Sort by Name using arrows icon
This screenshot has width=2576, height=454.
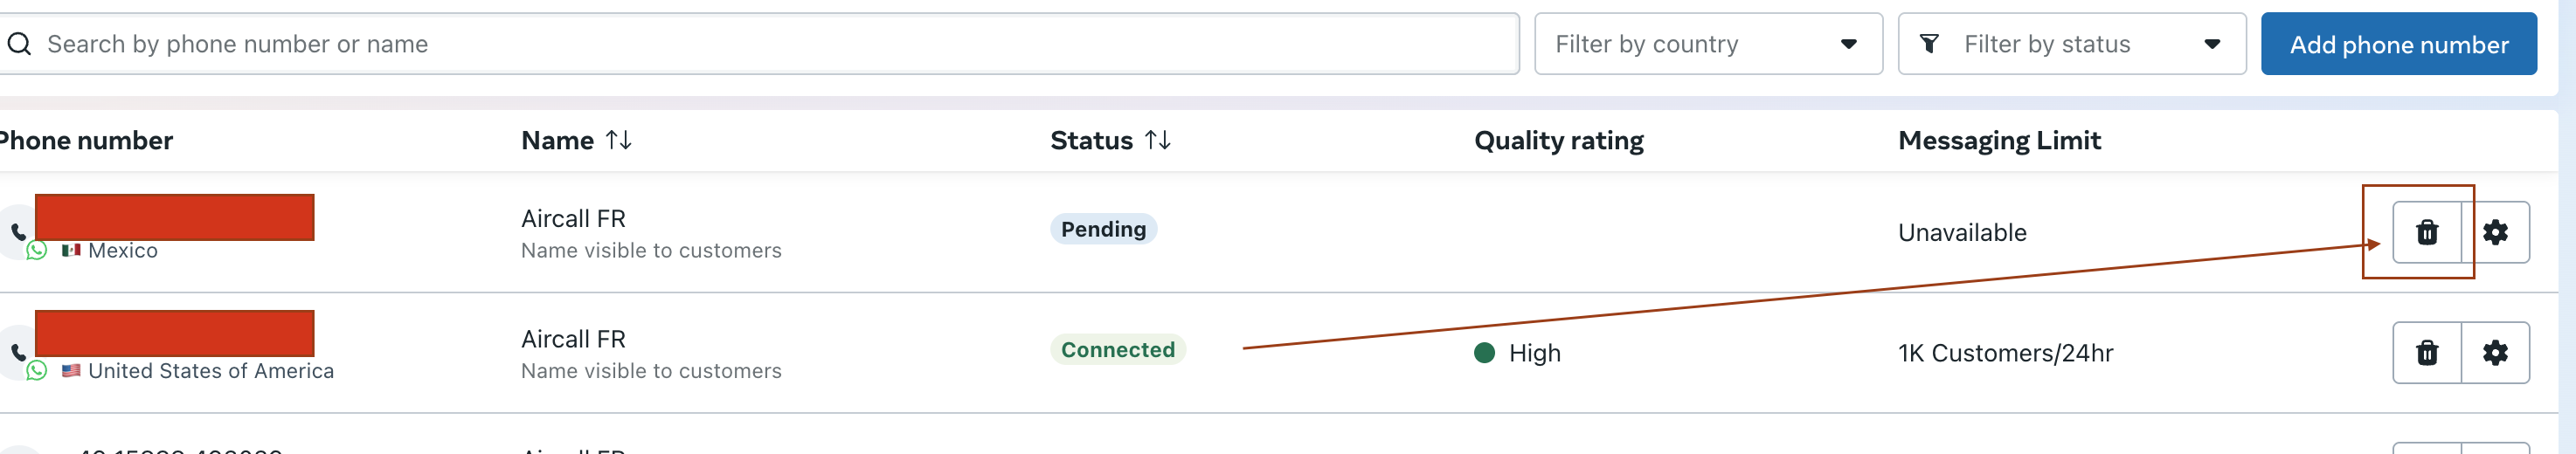[619, 140]
